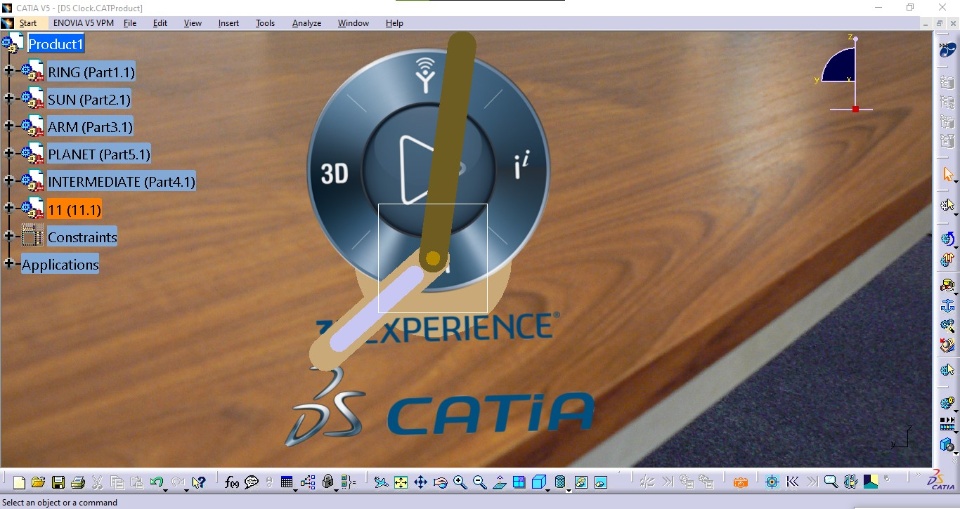
Task: Select ARM (Part3.1) in the tree
Action: click(x=90, y=127)
